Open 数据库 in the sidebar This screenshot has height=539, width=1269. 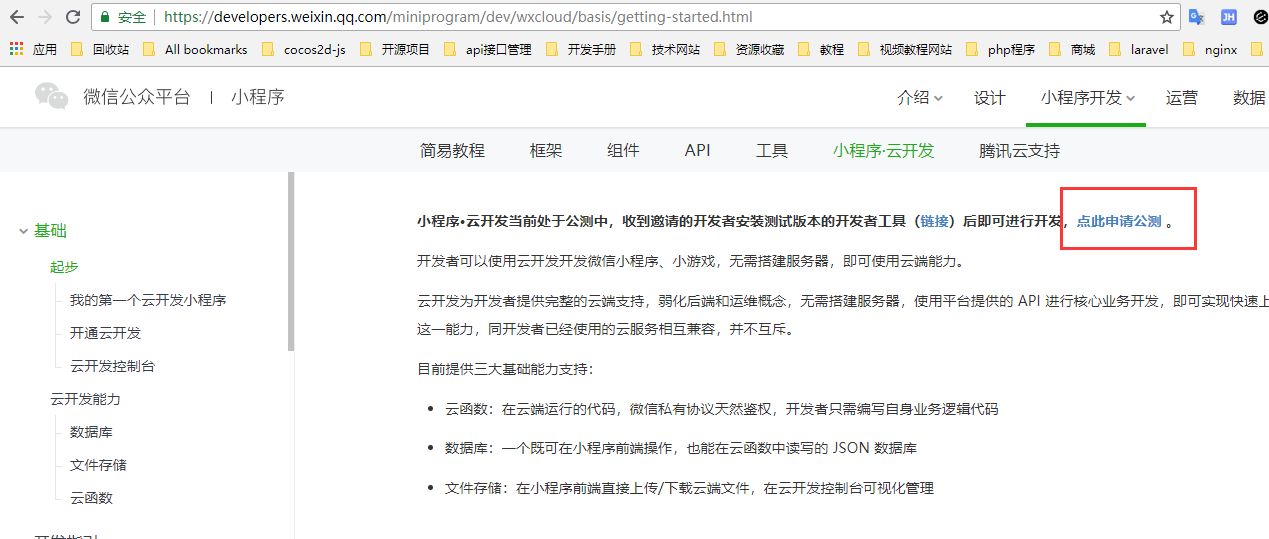[x=91, y=432]
